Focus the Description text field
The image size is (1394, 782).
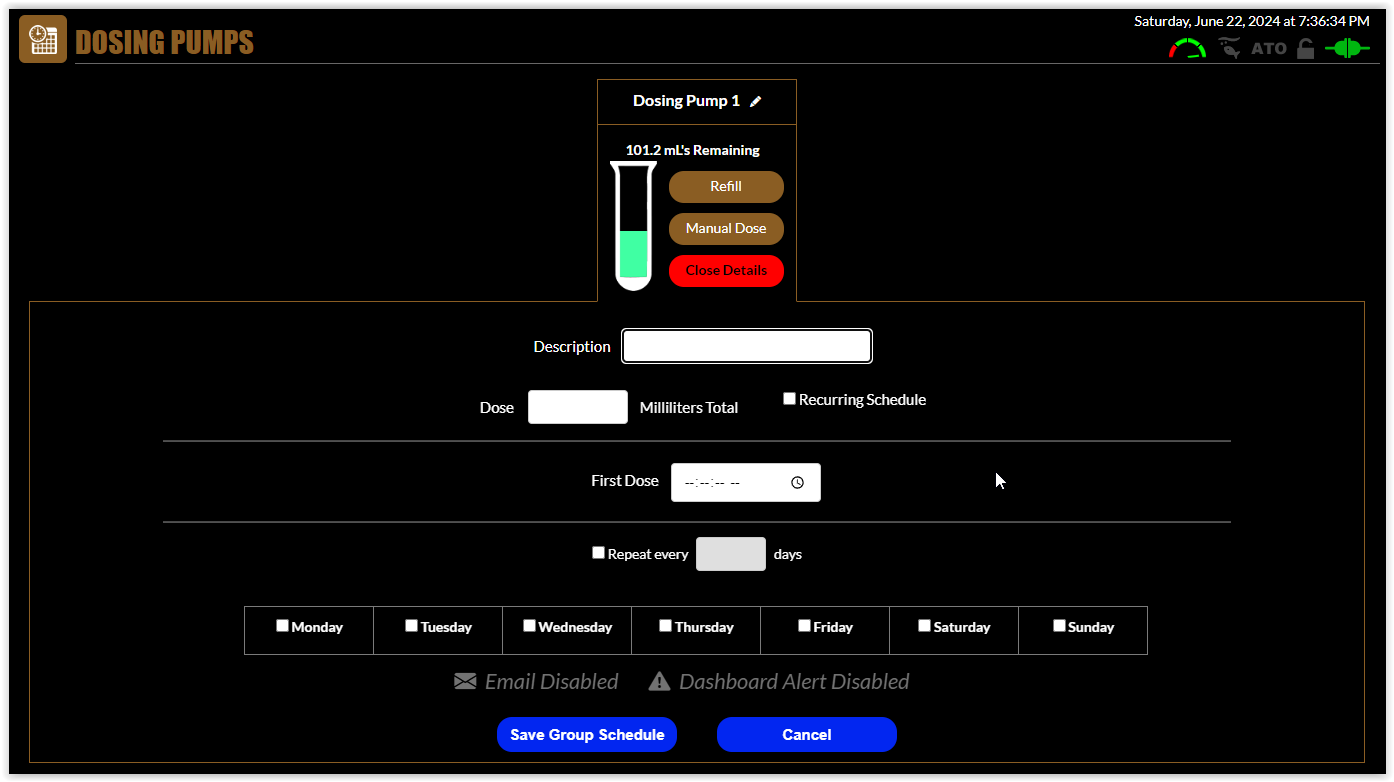[x=747, y=346]
